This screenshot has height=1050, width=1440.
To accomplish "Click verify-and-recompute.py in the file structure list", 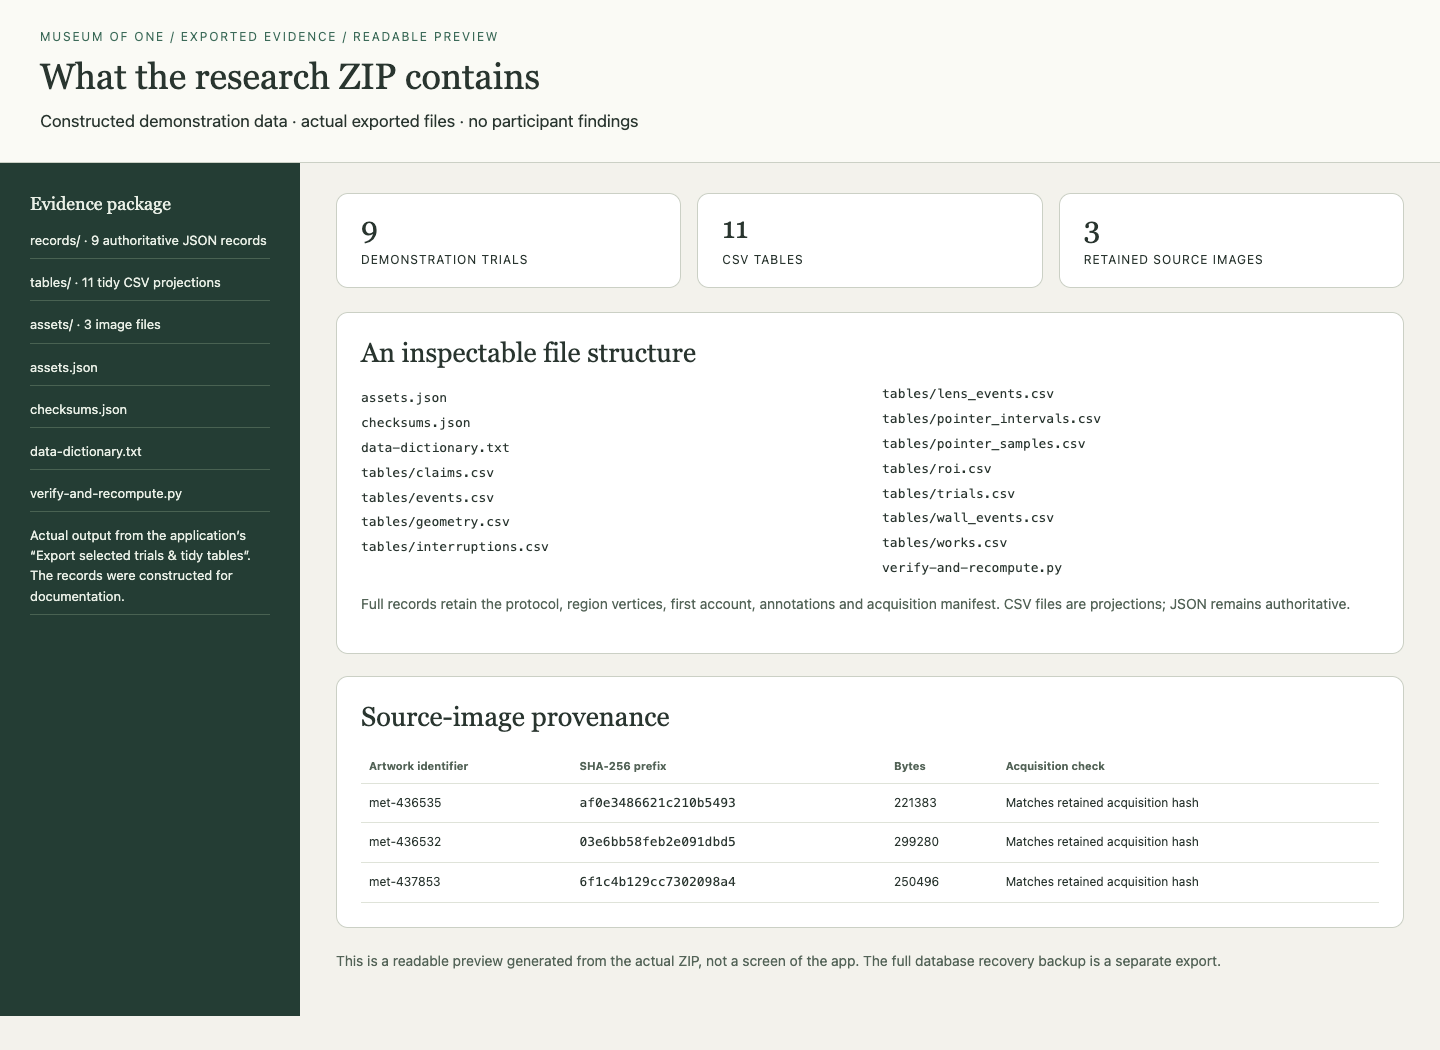I will tap(972, 568).
